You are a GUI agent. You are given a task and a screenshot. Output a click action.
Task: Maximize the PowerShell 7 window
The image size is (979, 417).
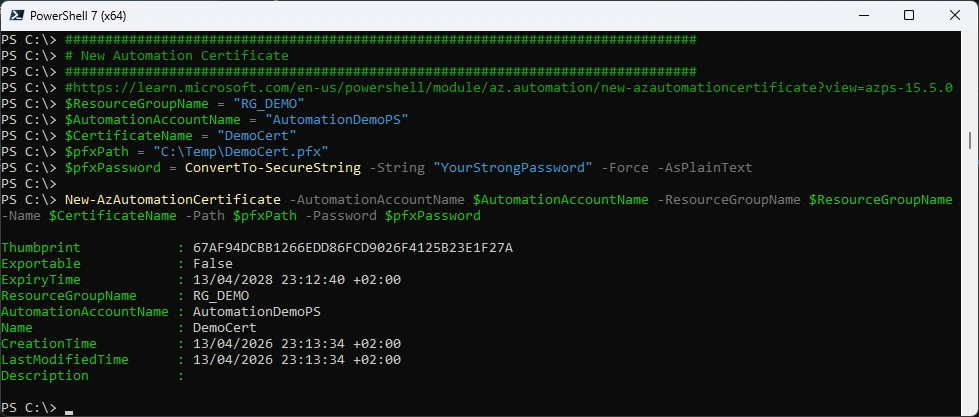point(908,15)
